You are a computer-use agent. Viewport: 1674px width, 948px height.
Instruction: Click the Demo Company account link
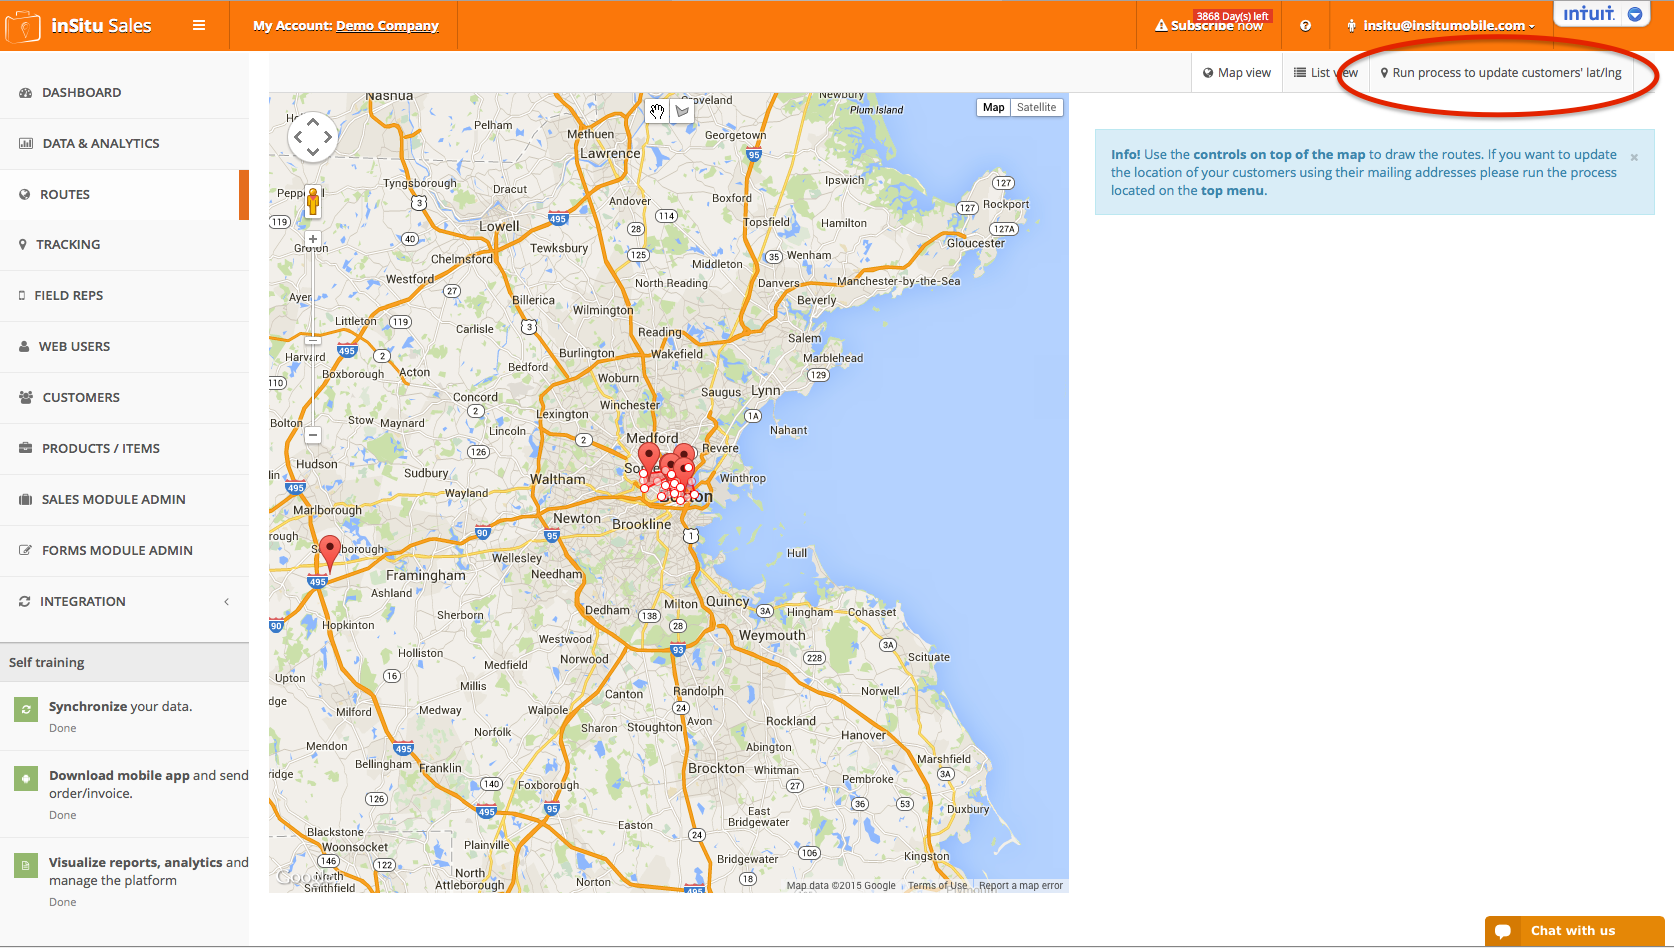387,26
